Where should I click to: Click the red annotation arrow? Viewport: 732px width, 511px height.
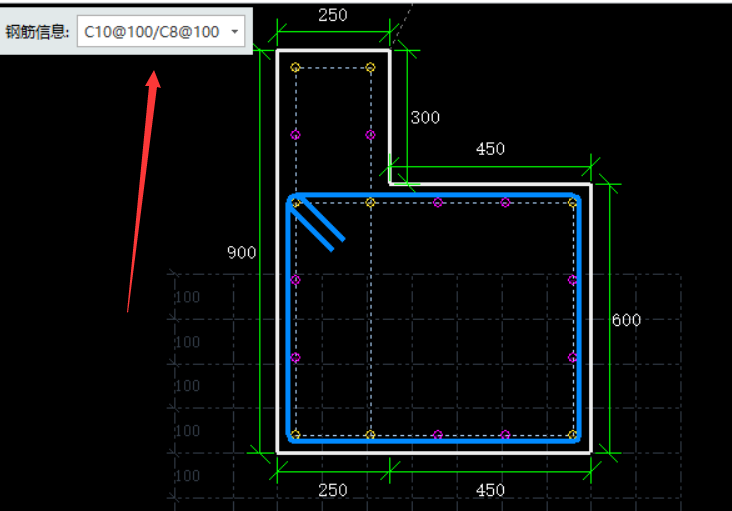click(141, 190)
